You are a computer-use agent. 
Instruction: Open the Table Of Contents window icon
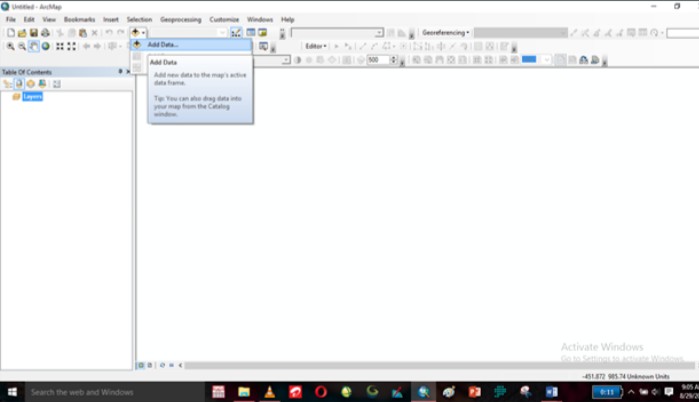pyautogui.click(x=251, y=33)
